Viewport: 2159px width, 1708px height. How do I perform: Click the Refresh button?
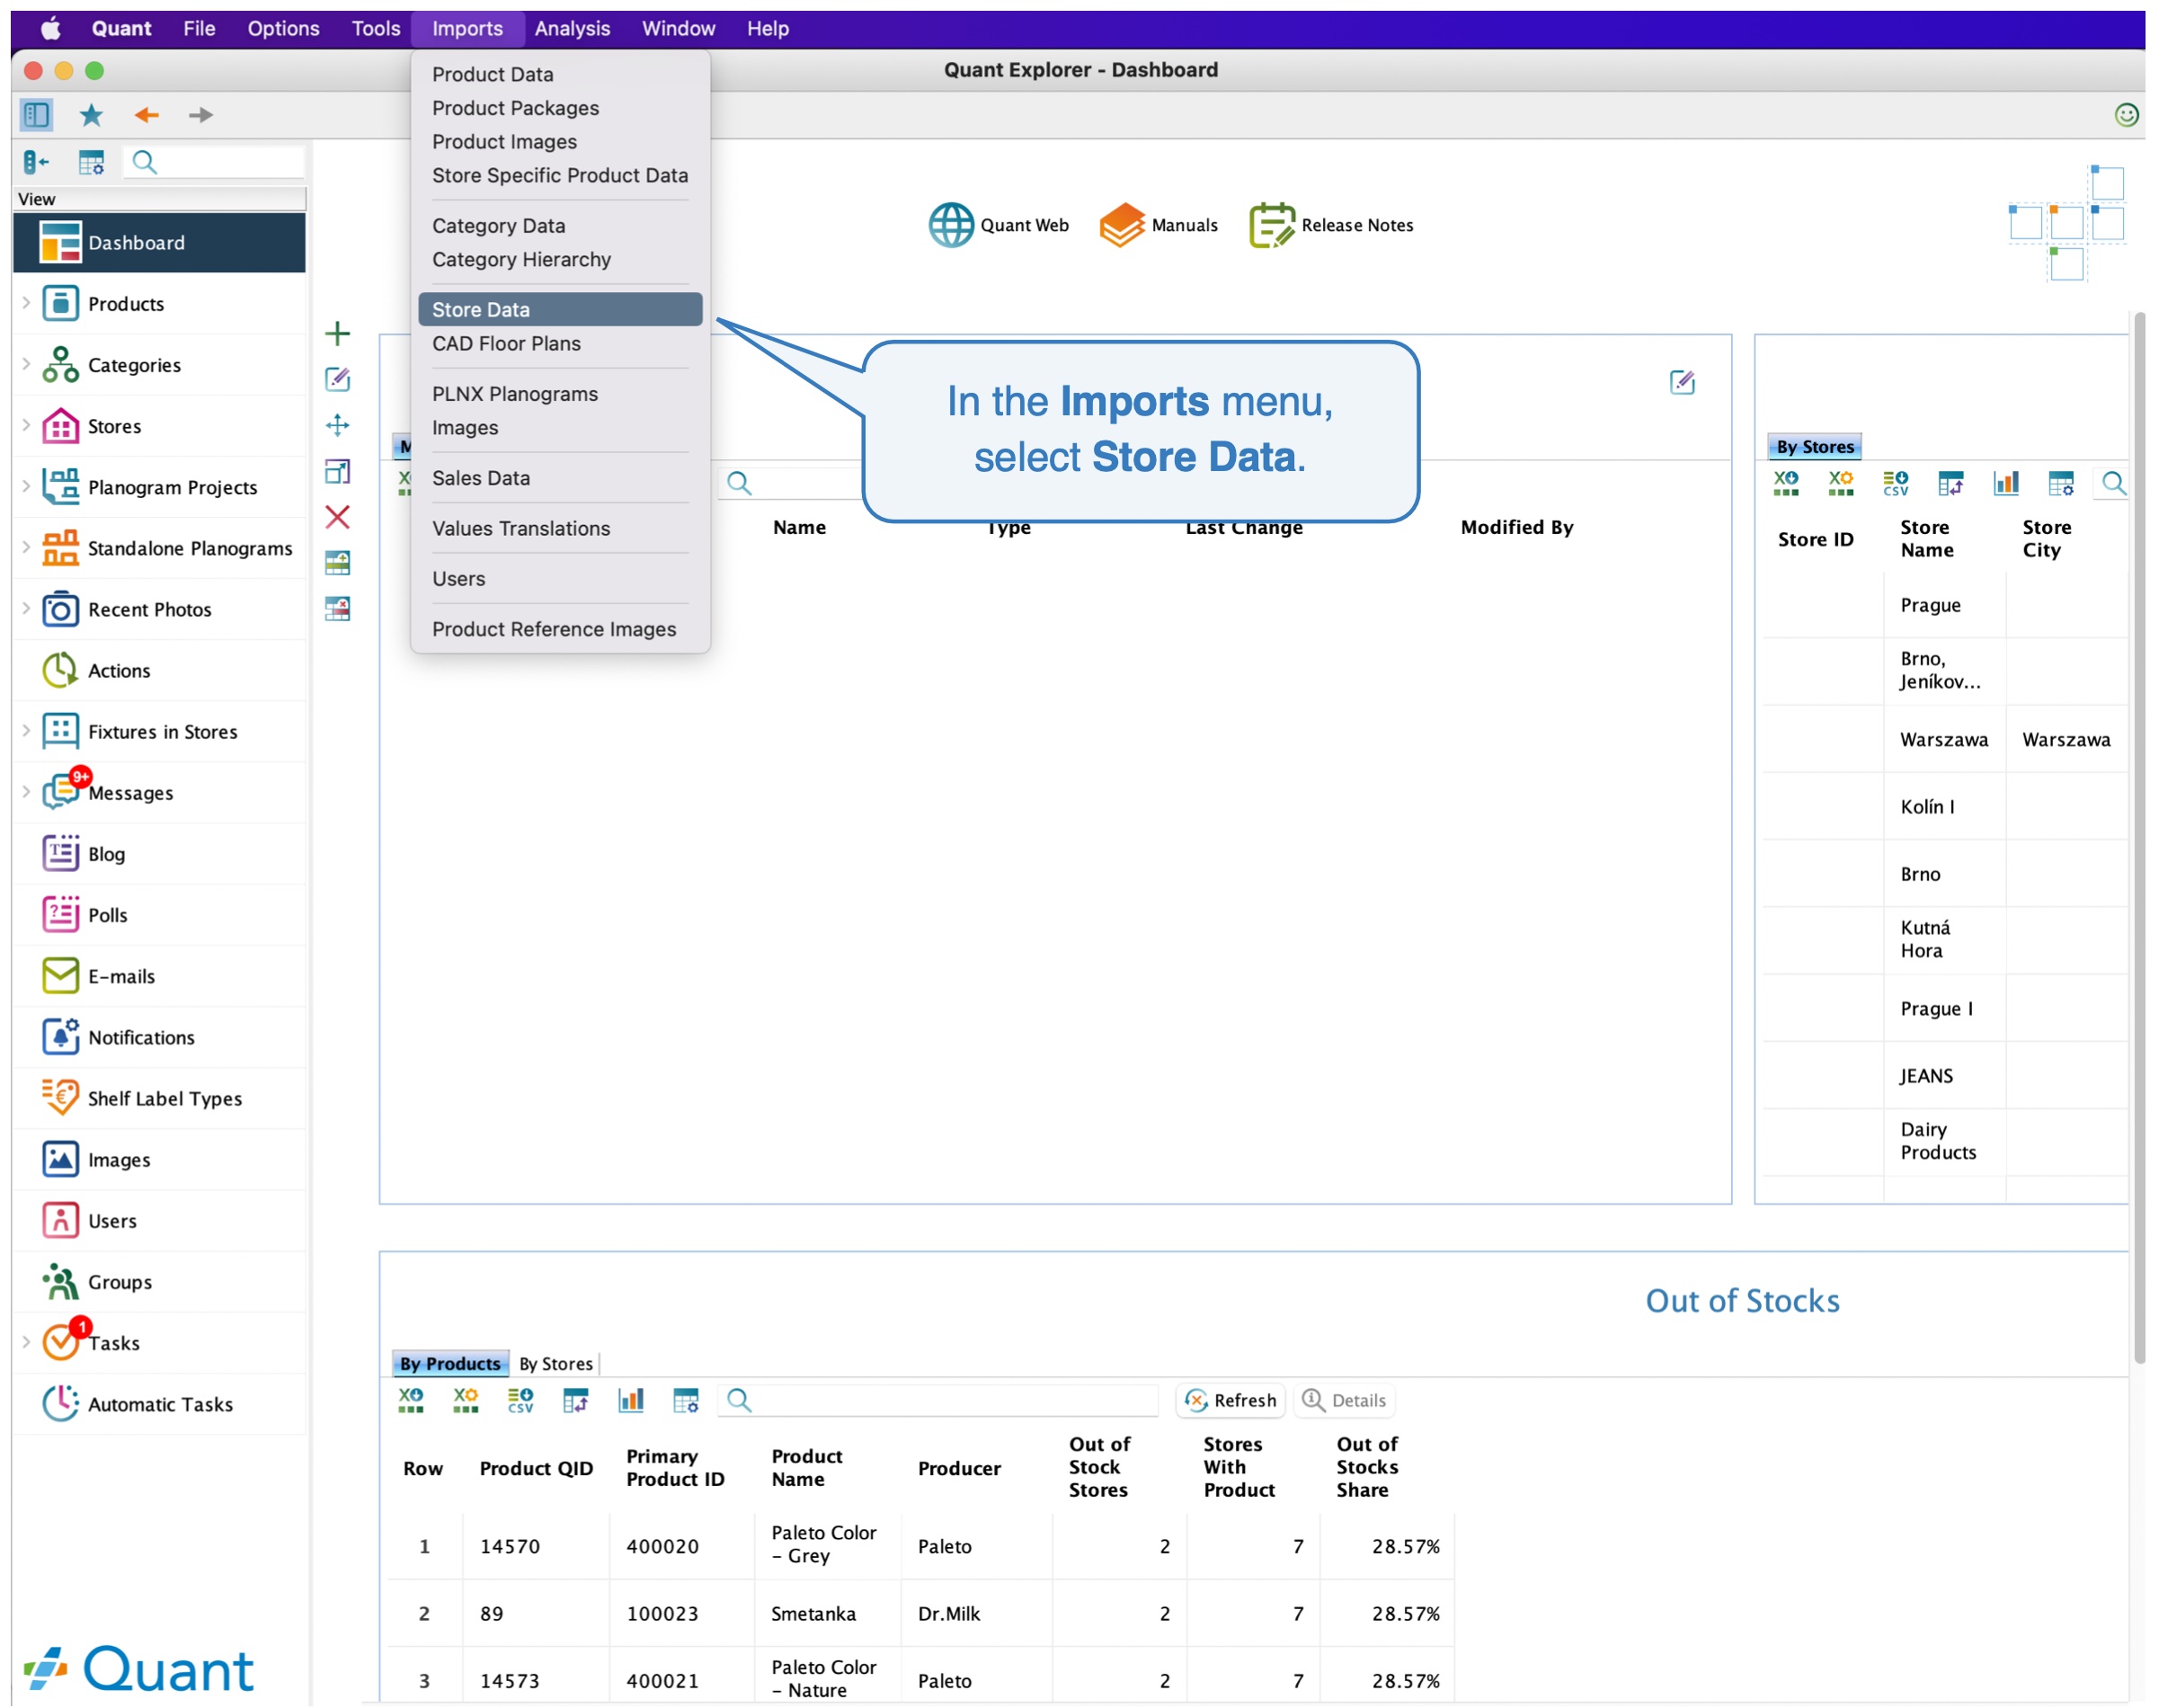[1231, 1401]
